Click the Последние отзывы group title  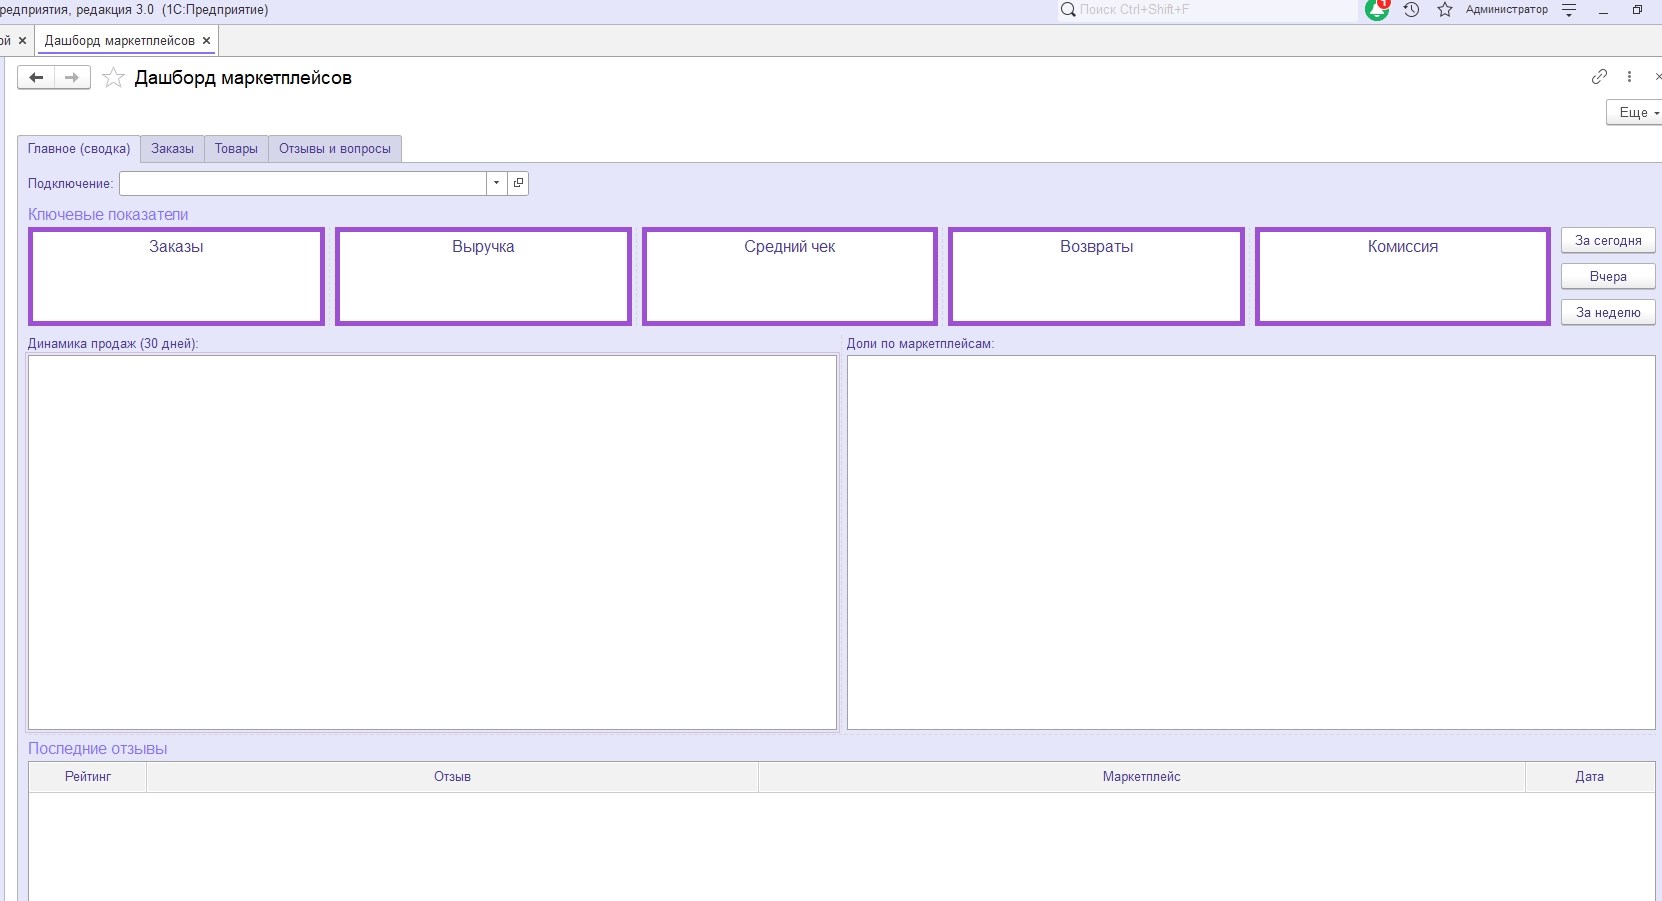(x=98, y=749)
